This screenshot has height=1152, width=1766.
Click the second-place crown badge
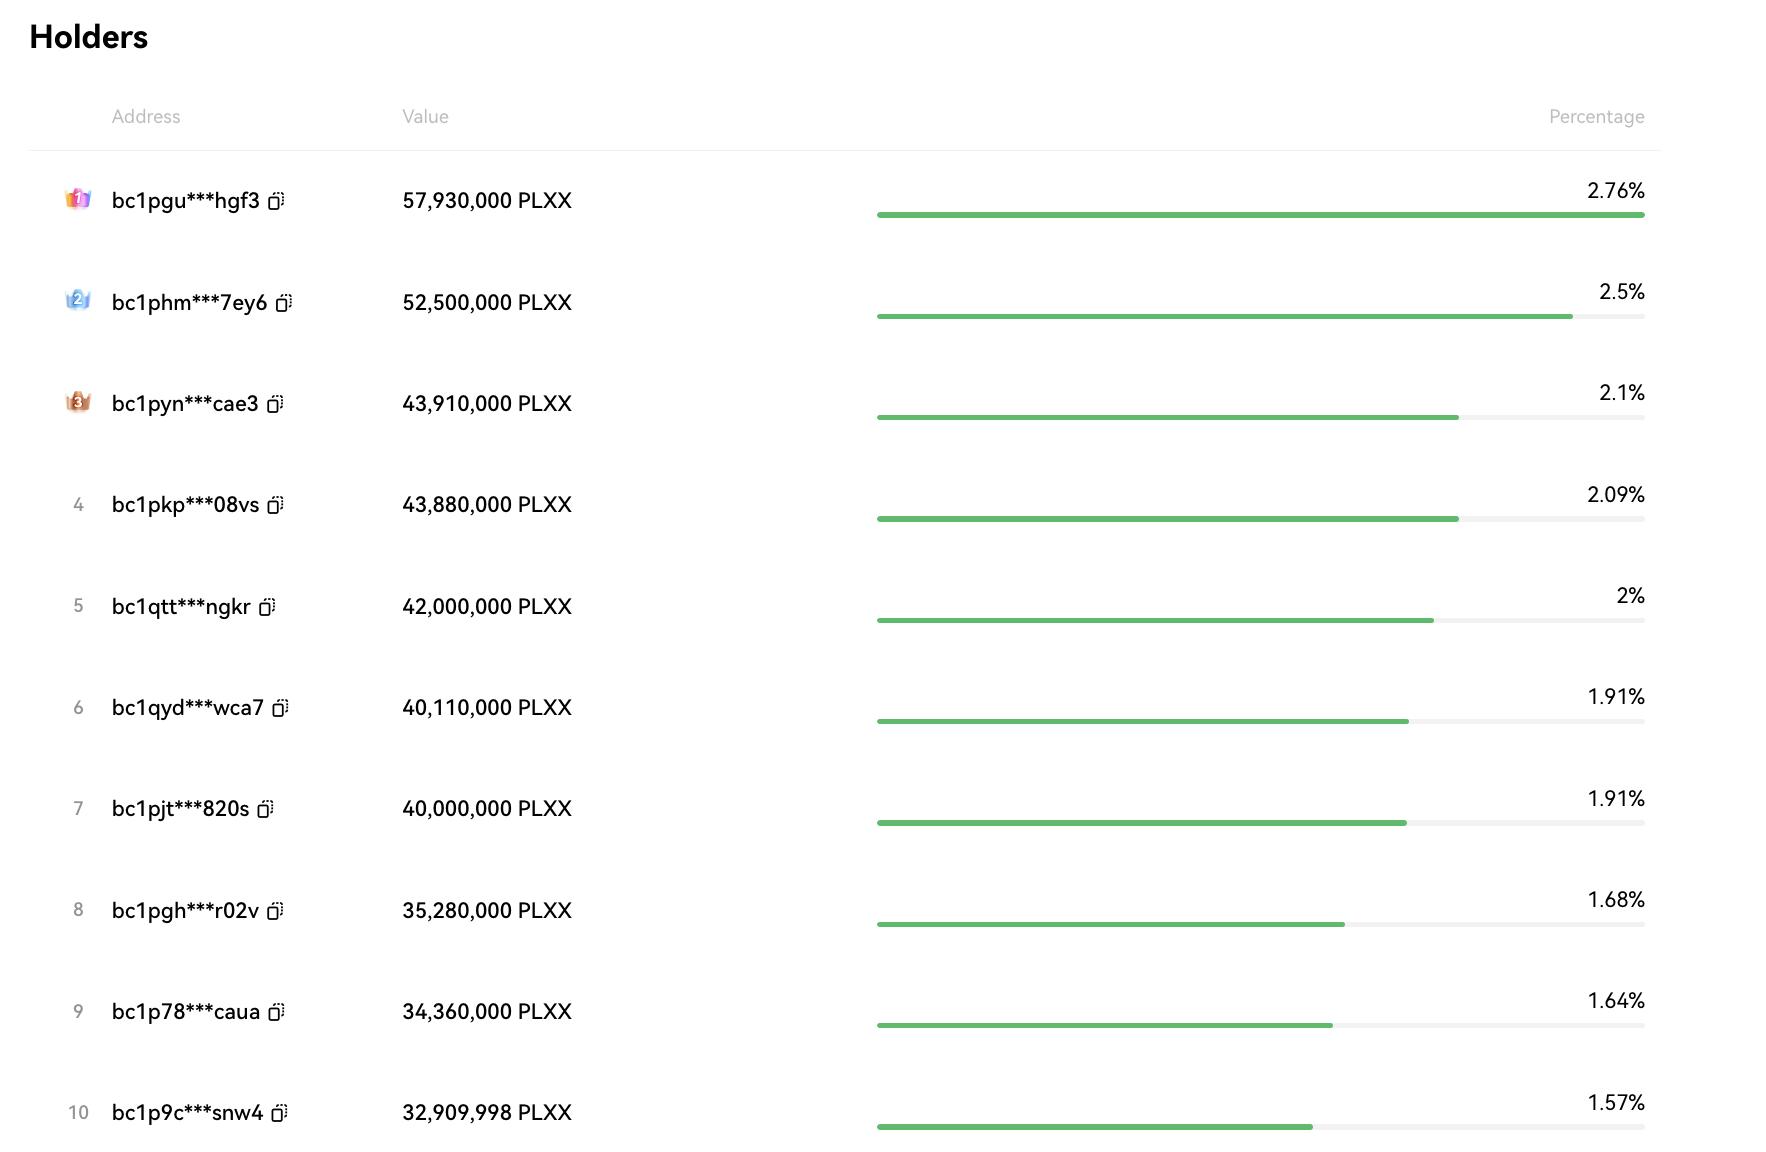coord(78,300)
